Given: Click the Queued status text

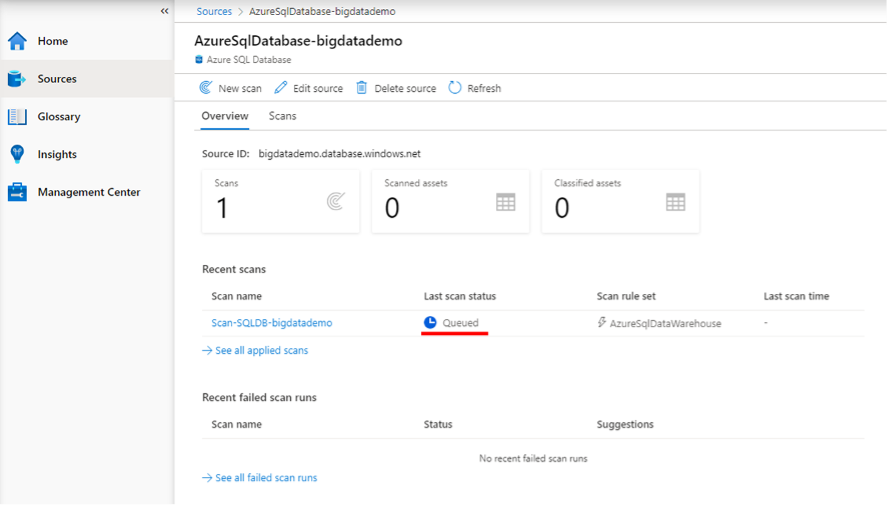Looking at the screenshot, I should click(460, 323).
